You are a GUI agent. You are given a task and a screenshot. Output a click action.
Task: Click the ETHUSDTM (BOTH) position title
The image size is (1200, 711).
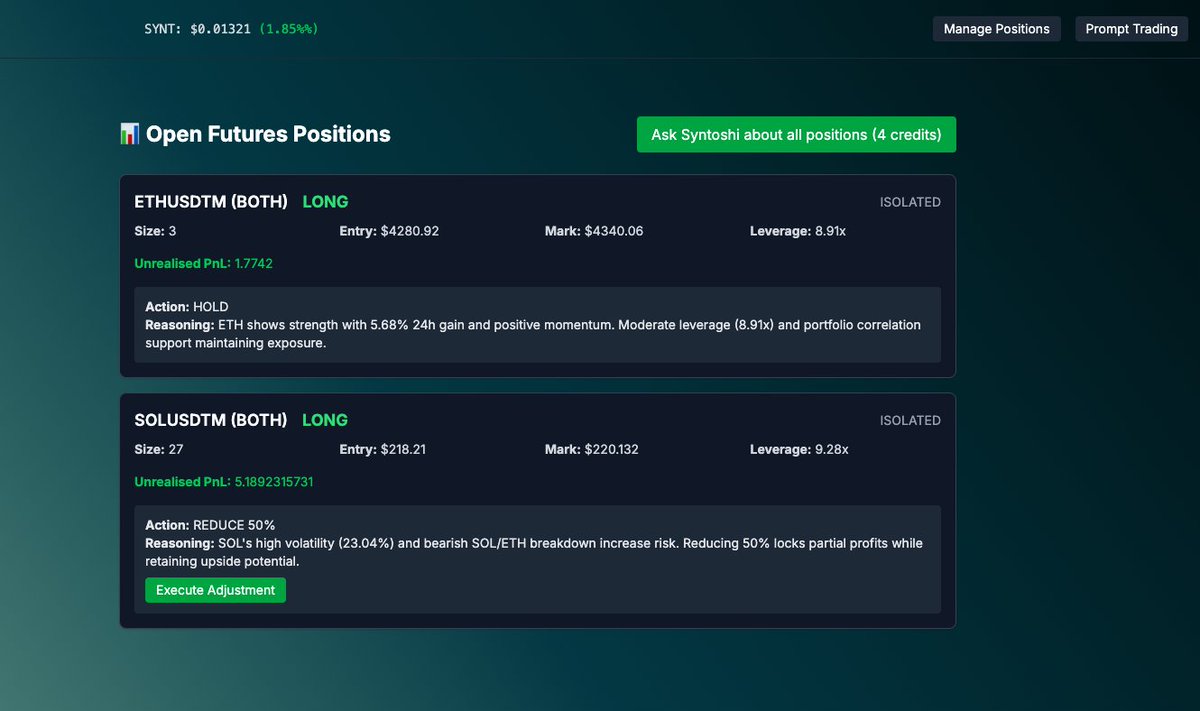[x=211, y=202]
